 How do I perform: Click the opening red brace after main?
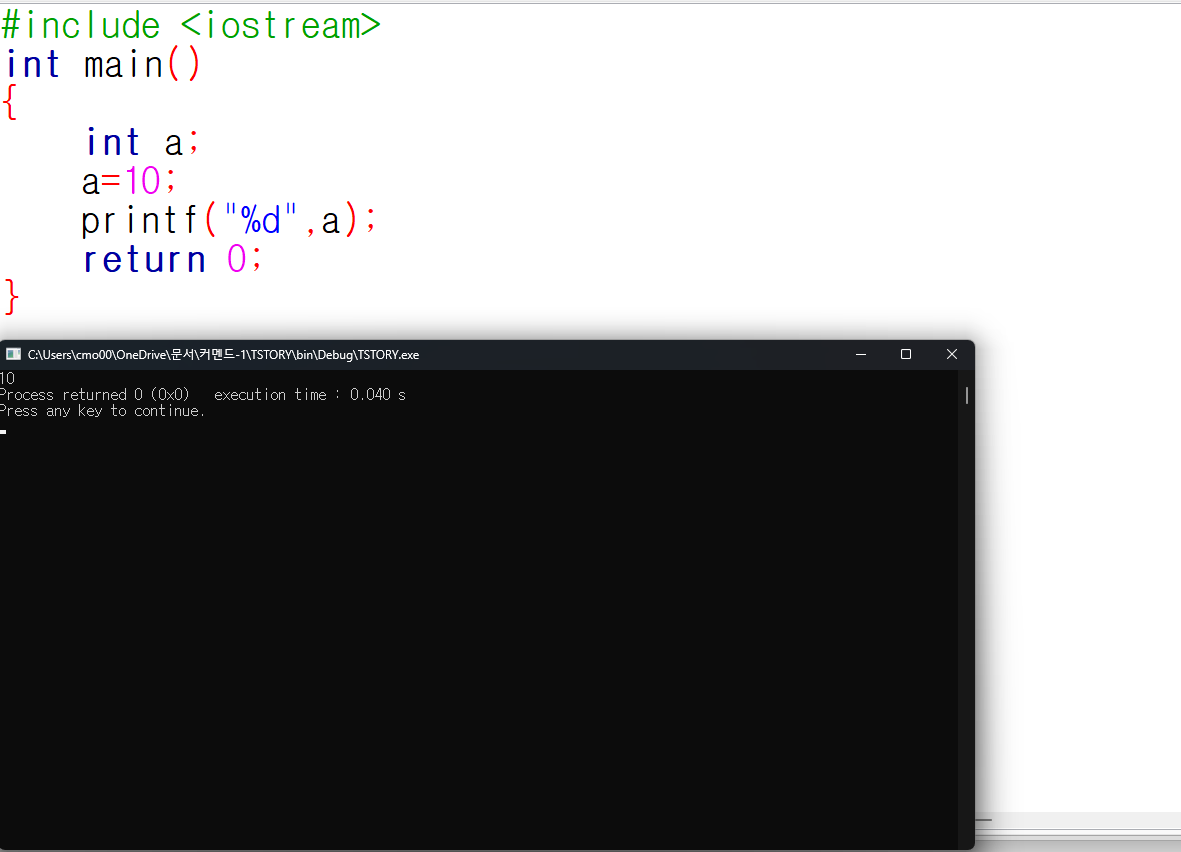pos(10,102)
